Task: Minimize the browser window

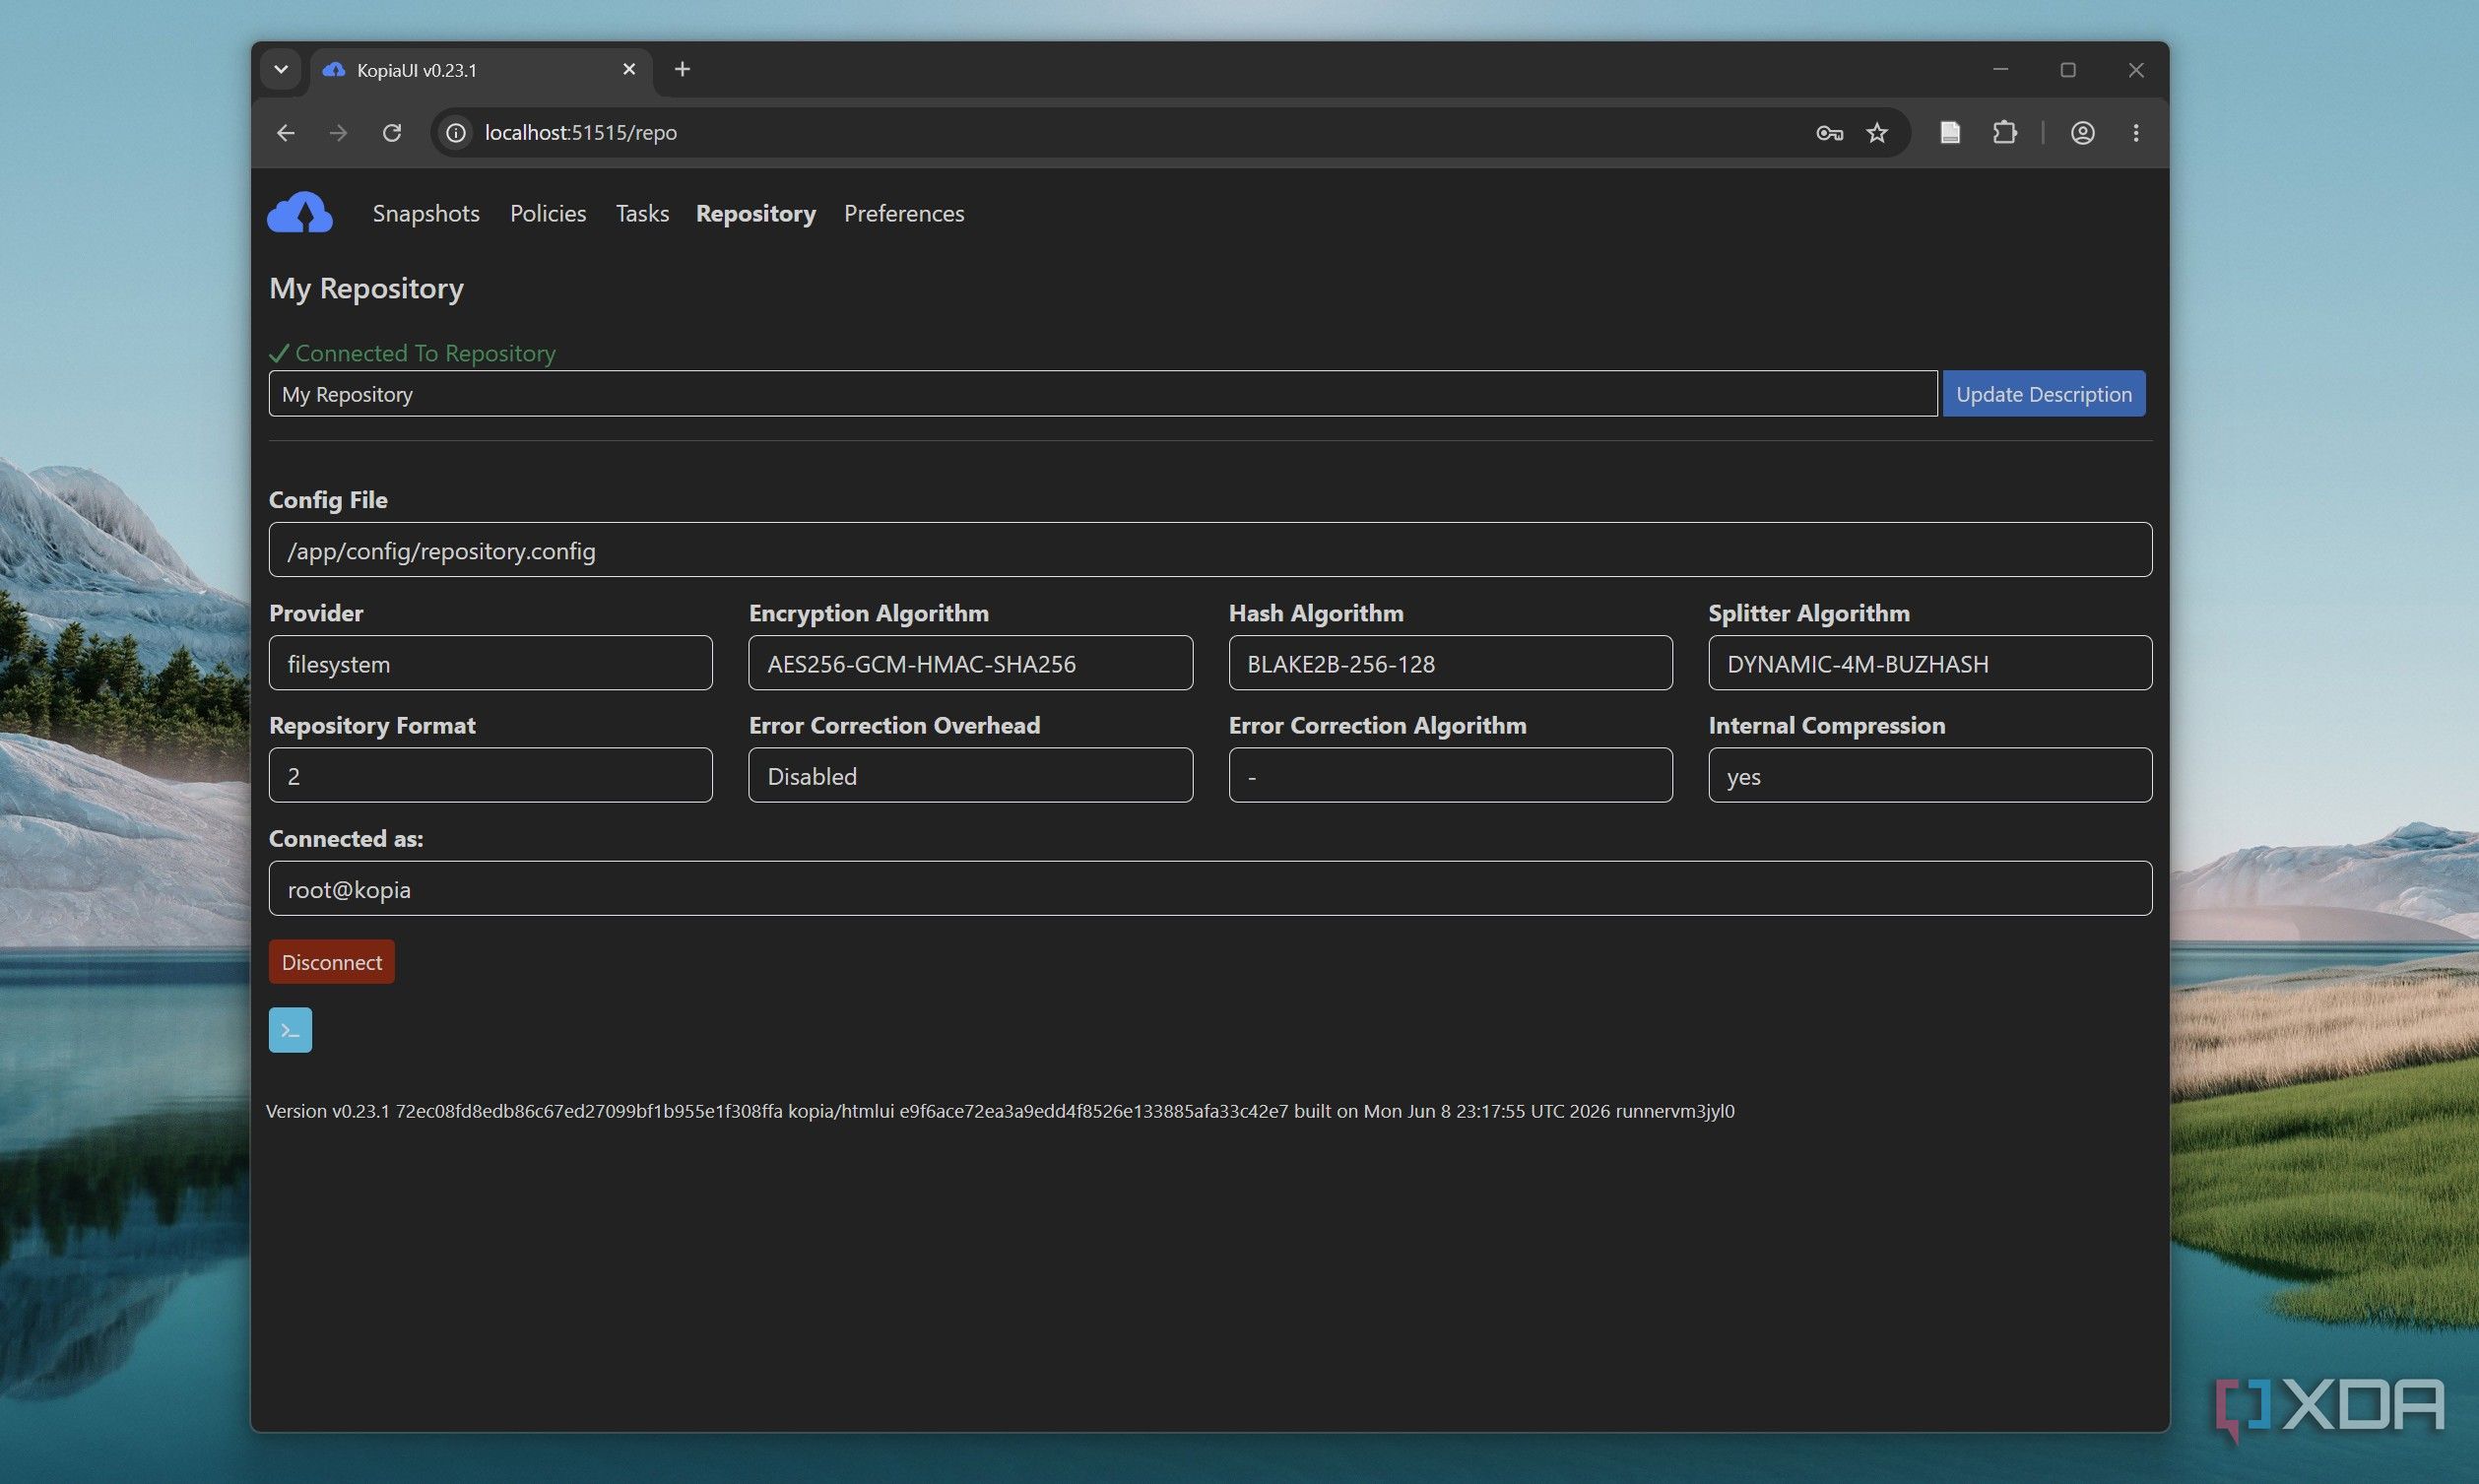Action: [x=2000, y=69]
